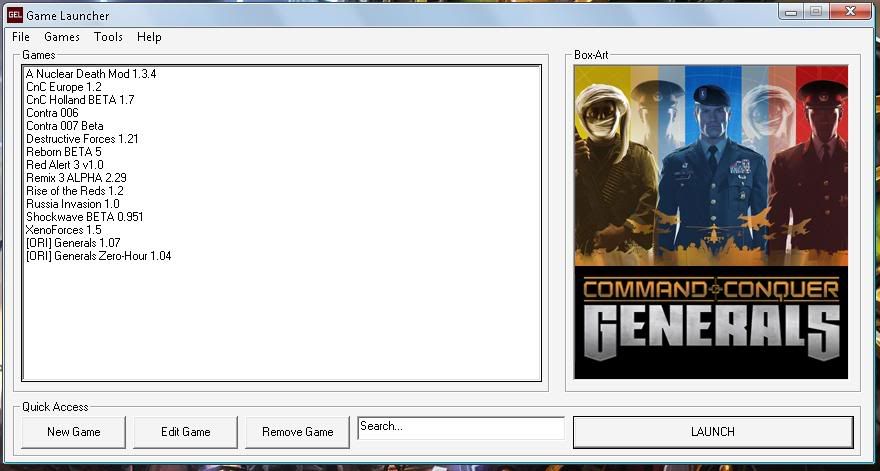This screenshot has width=880, height=471.
Task: Click the Remove Game button
Action: point(297,432)
